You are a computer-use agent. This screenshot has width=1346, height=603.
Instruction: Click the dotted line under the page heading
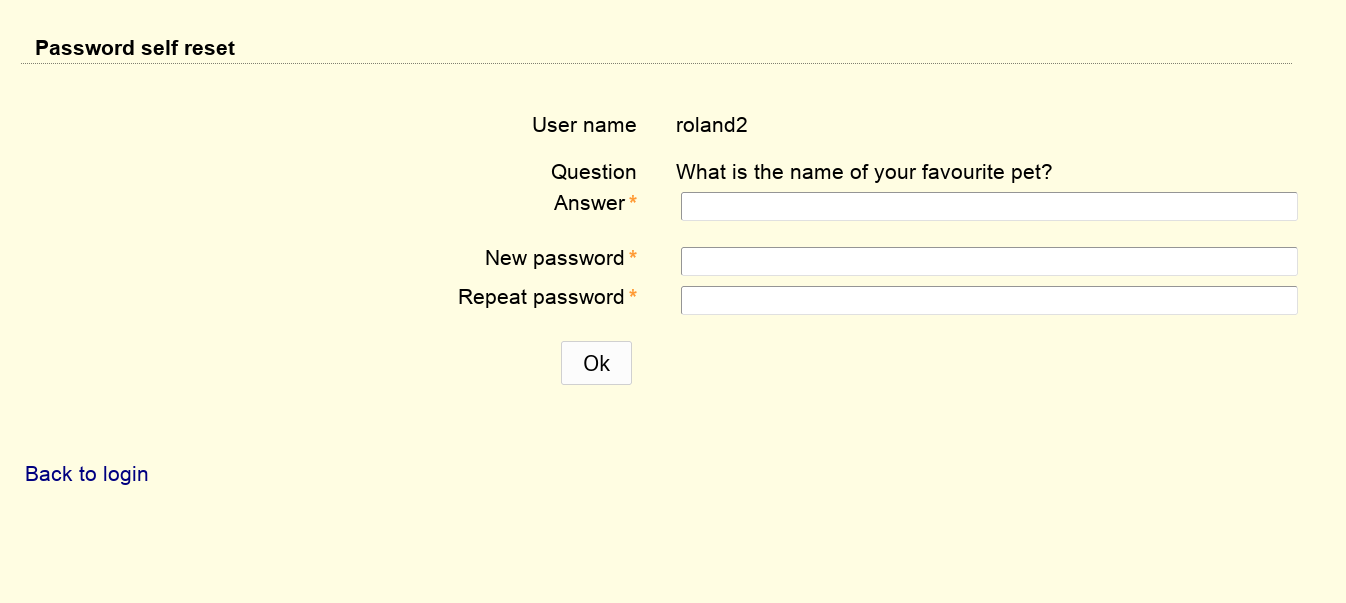(656, 64)
